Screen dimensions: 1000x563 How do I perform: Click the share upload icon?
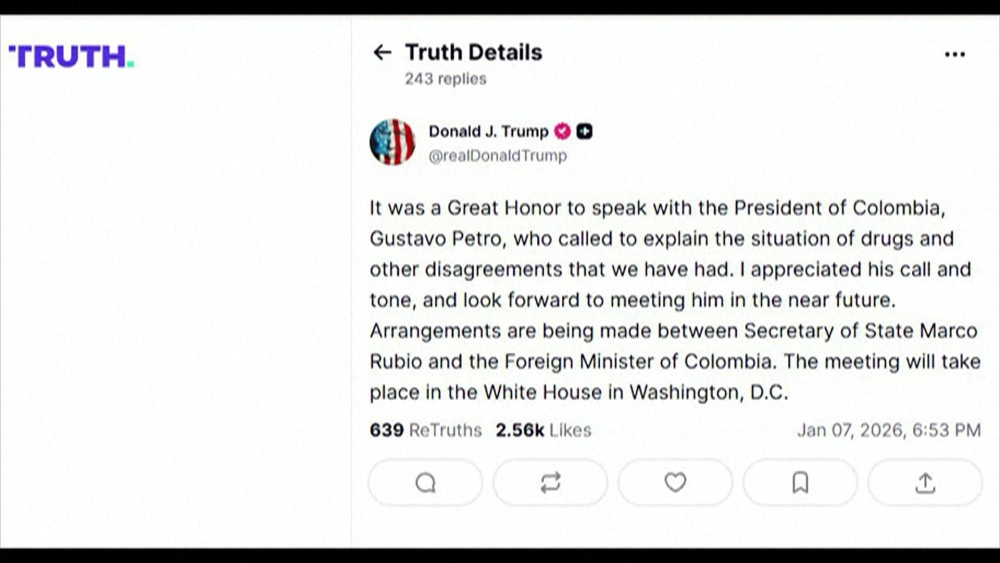coord(925,483)
